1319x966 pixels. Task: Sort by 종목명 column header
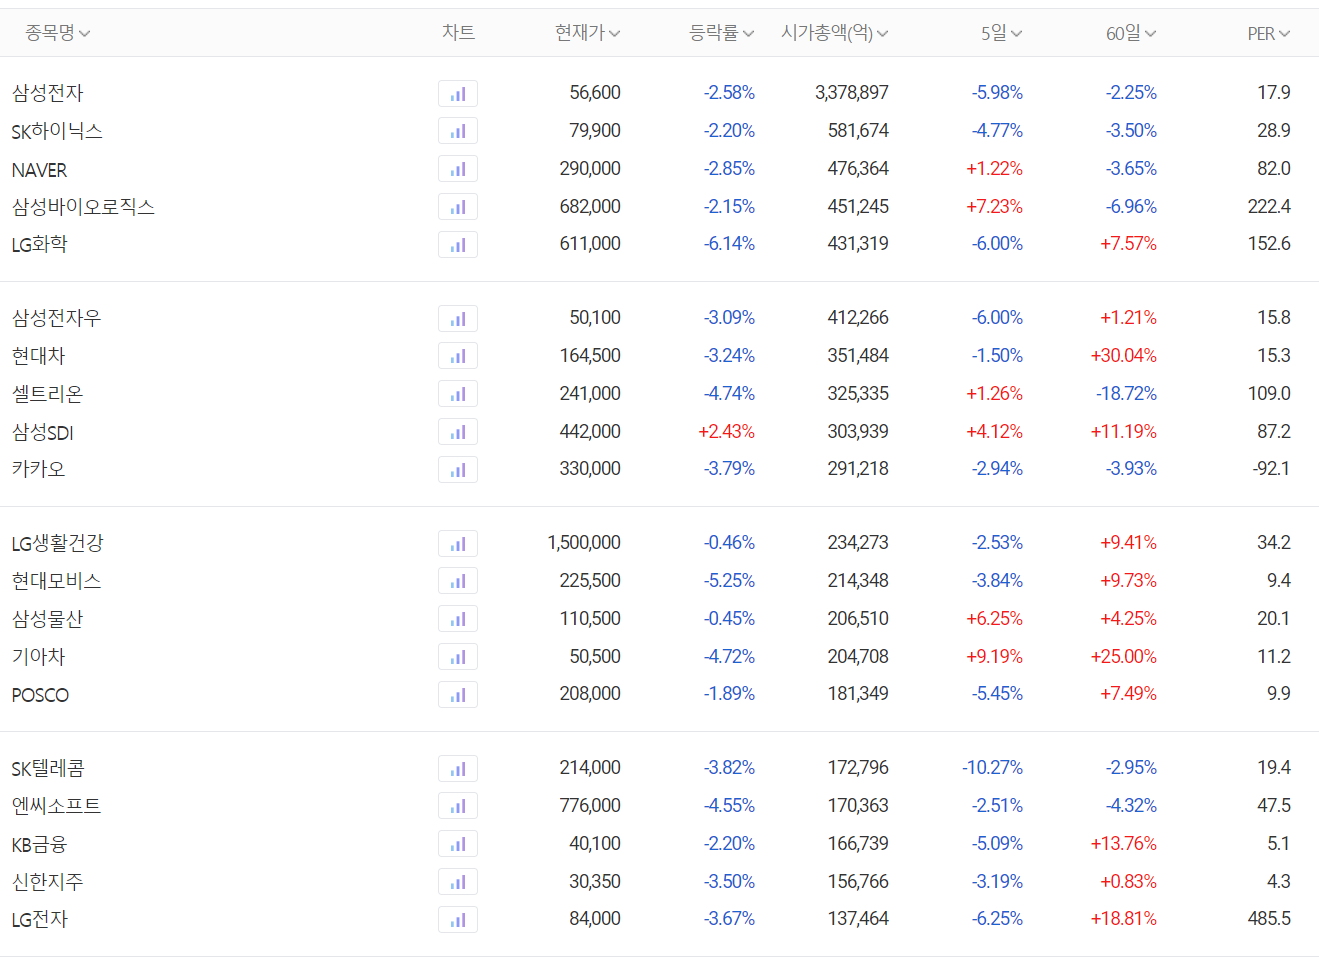58,33
